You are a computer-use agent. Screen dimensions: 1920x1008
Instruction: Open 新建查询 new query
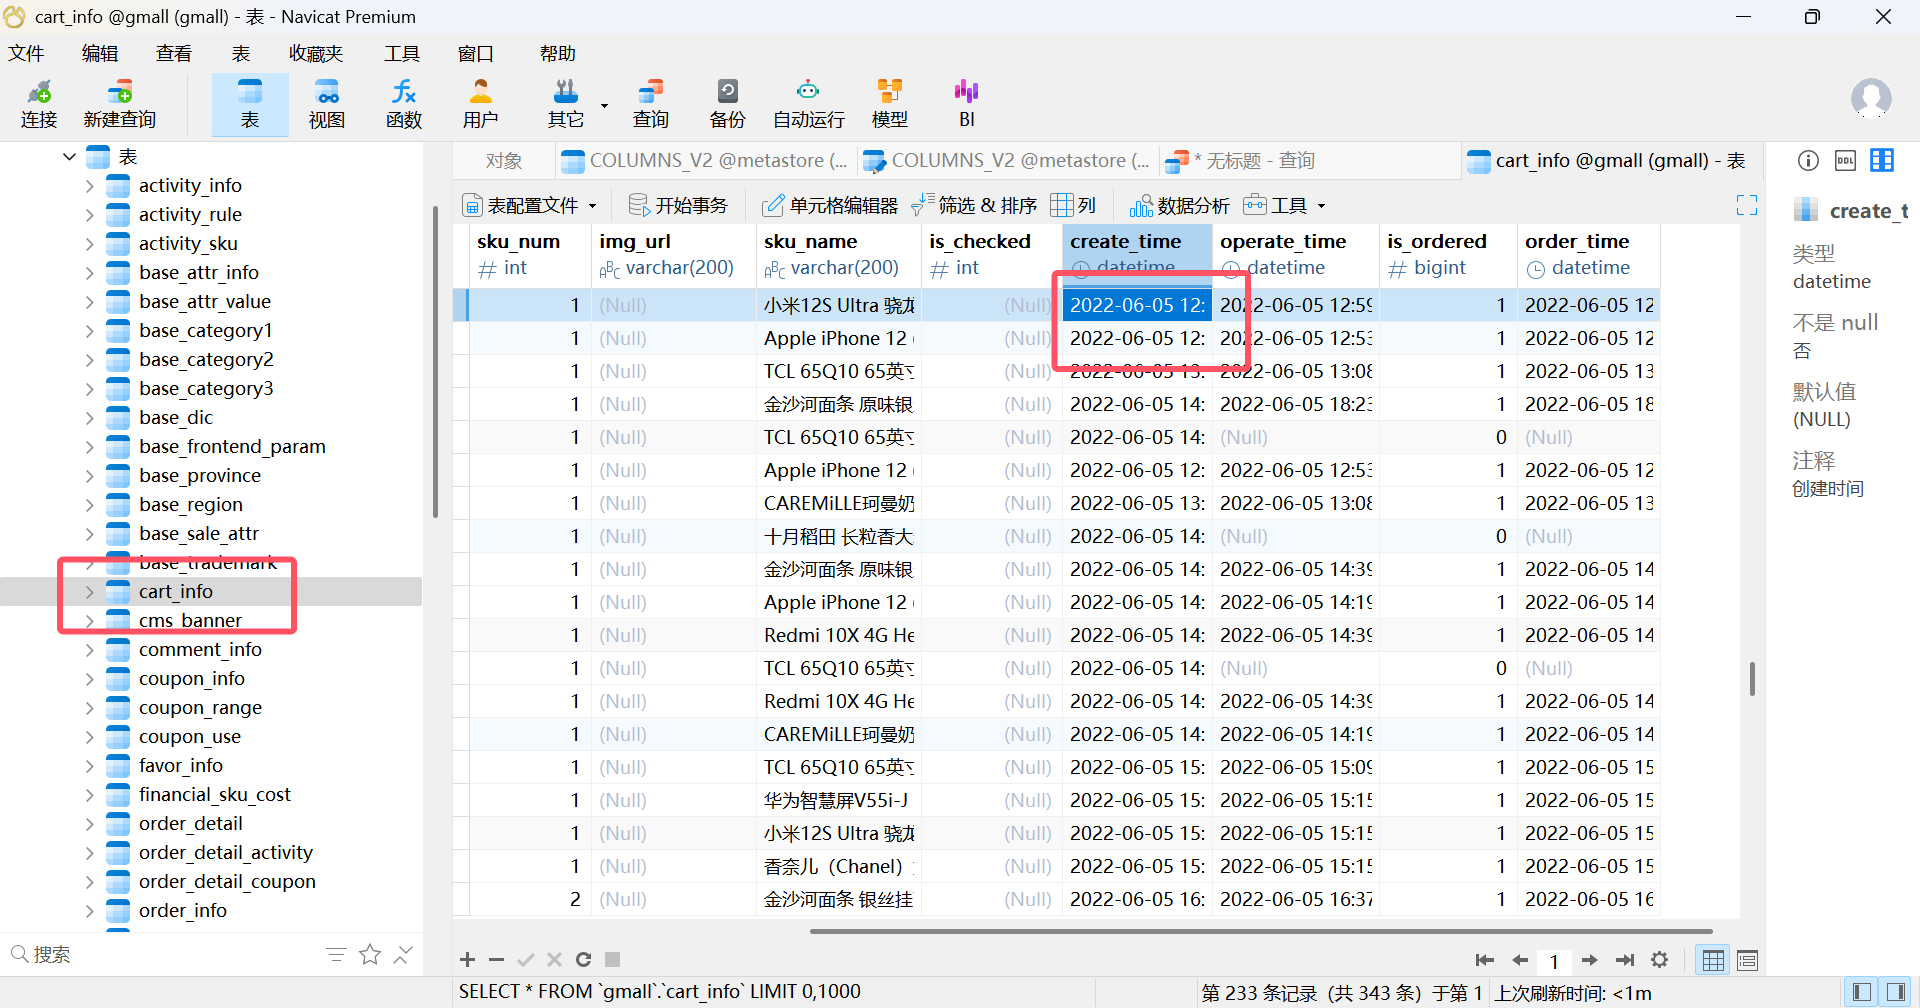pyautogui.click(x=120, y=104)
